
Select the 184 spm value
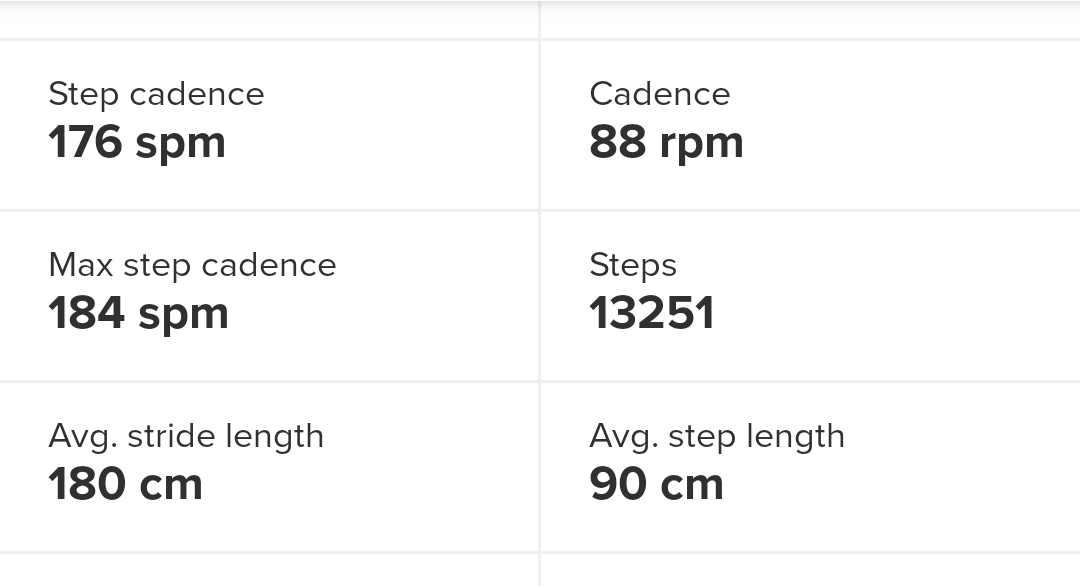click(x=138, y=313)
